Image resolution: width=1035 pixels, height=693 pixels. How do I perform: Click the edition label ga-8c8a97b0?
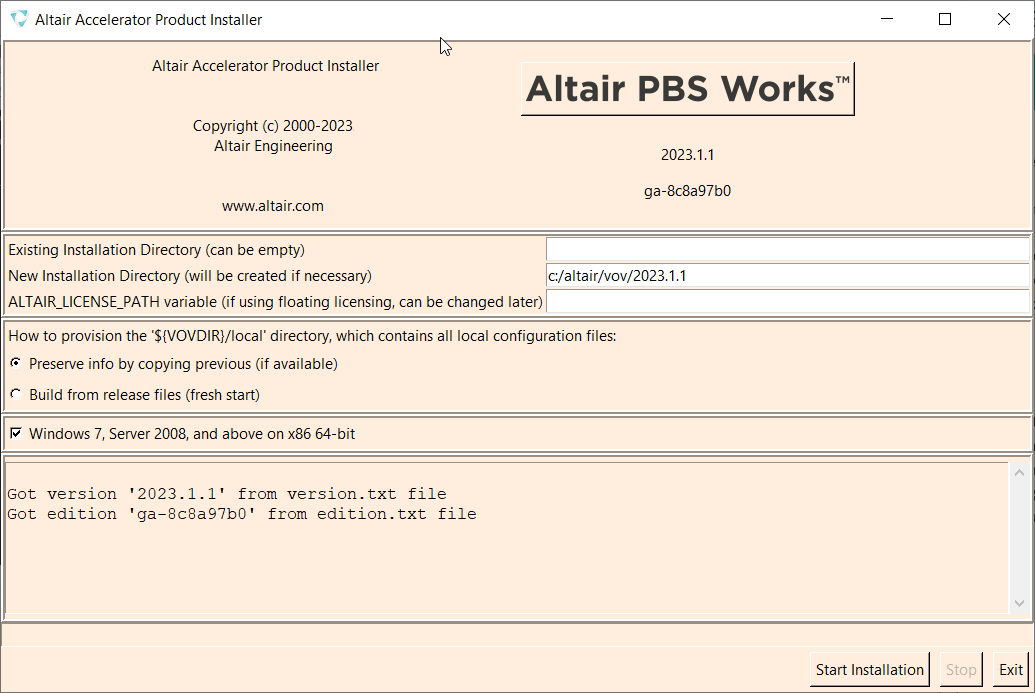[687, 191]
